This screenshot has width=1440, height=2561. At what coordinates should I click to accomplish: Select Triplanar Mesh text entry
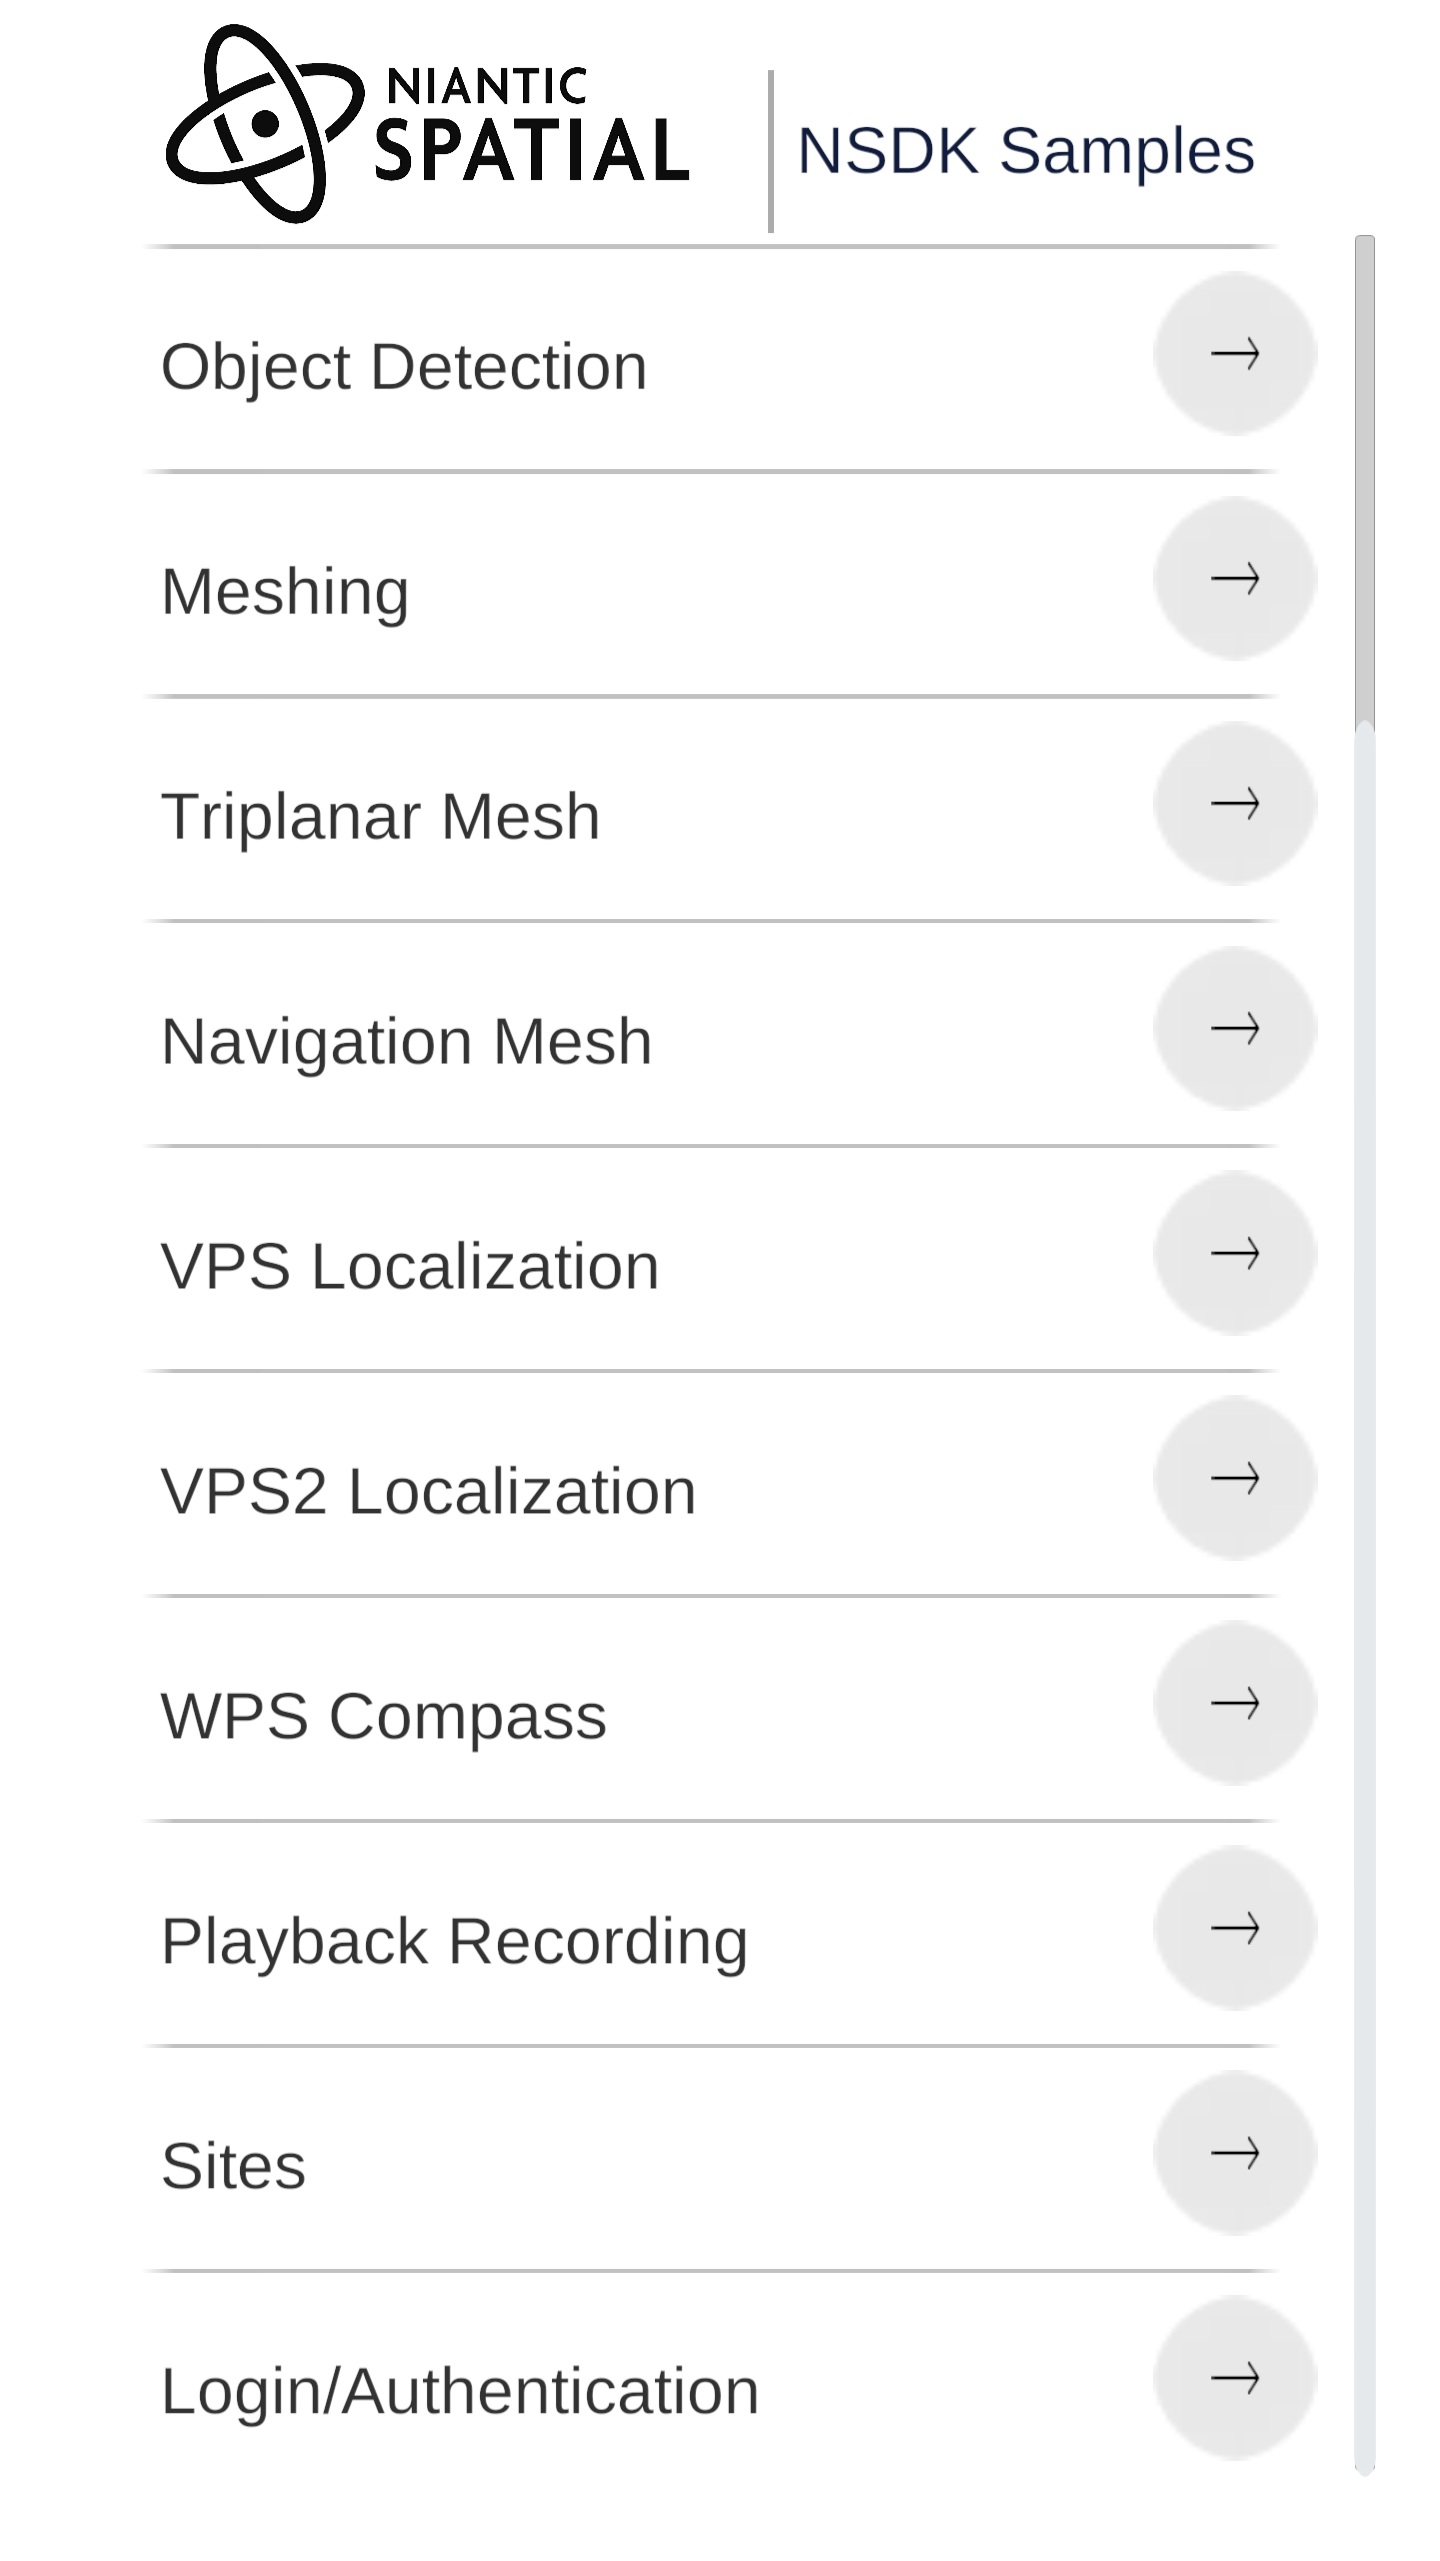(380, 817)
